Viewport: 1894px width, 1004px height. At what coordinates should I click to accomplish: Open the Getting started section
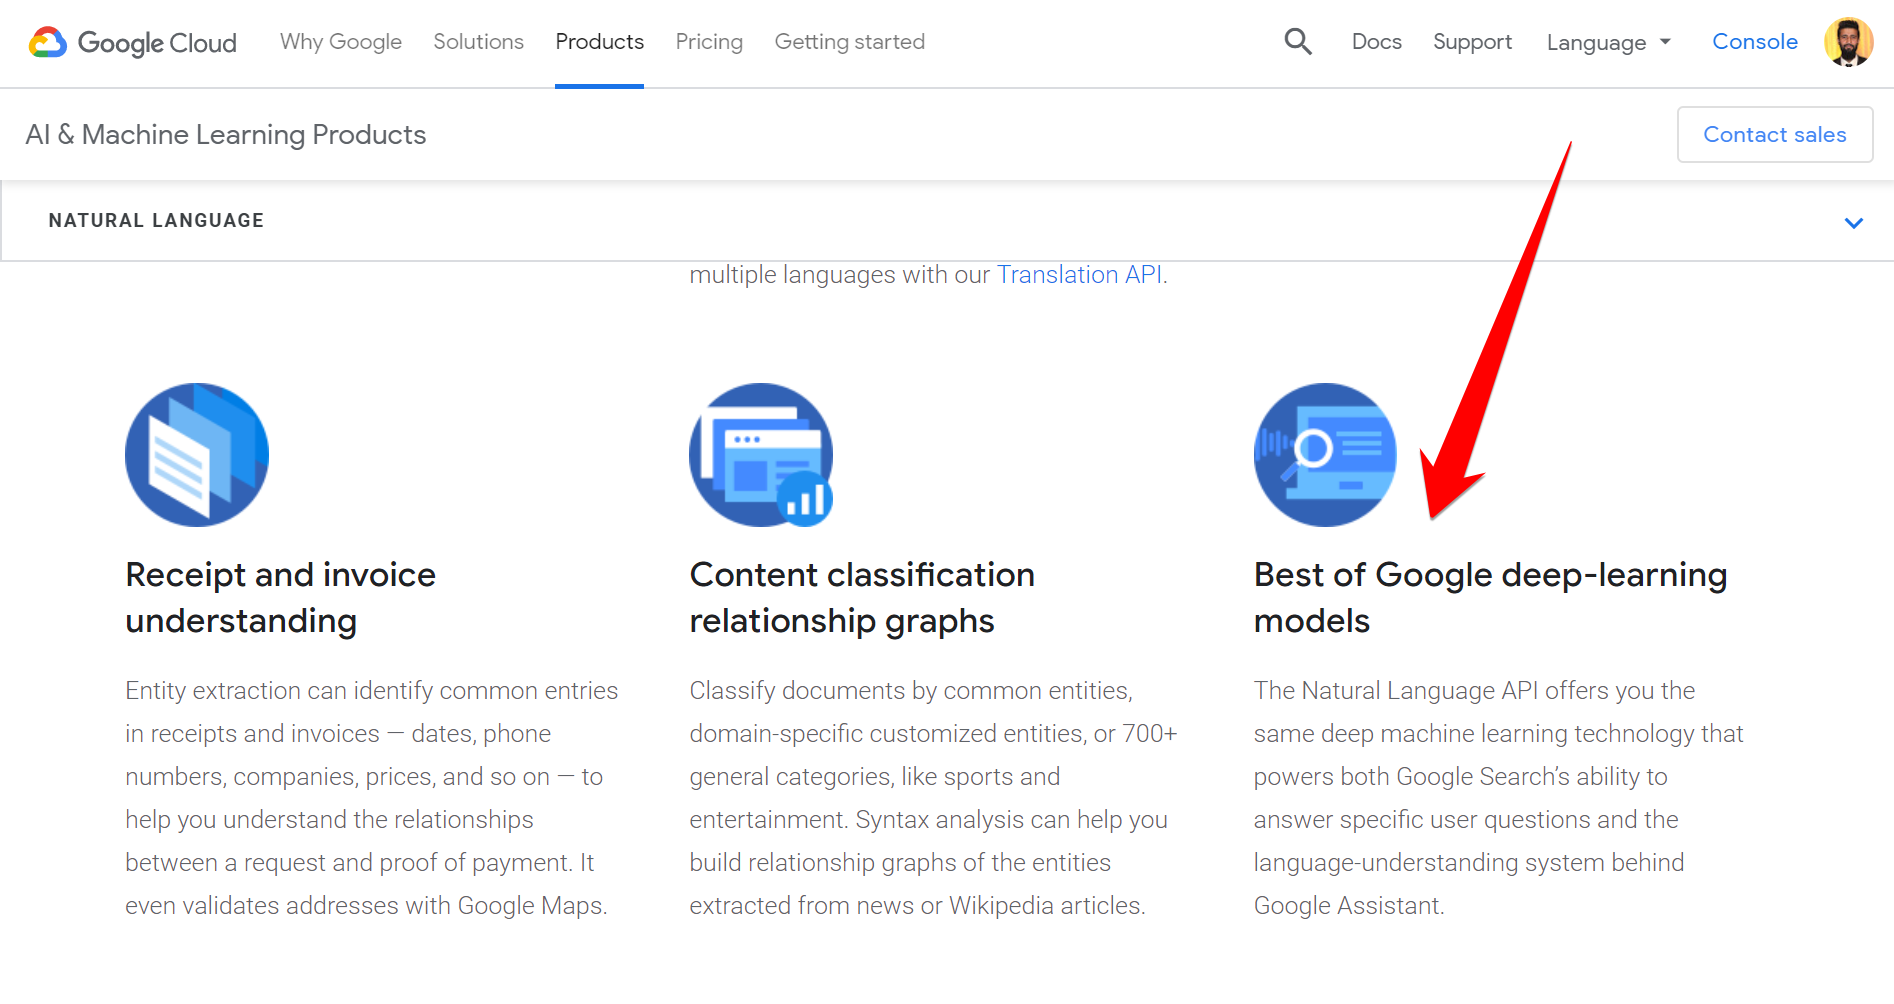(x=849, y=42)
